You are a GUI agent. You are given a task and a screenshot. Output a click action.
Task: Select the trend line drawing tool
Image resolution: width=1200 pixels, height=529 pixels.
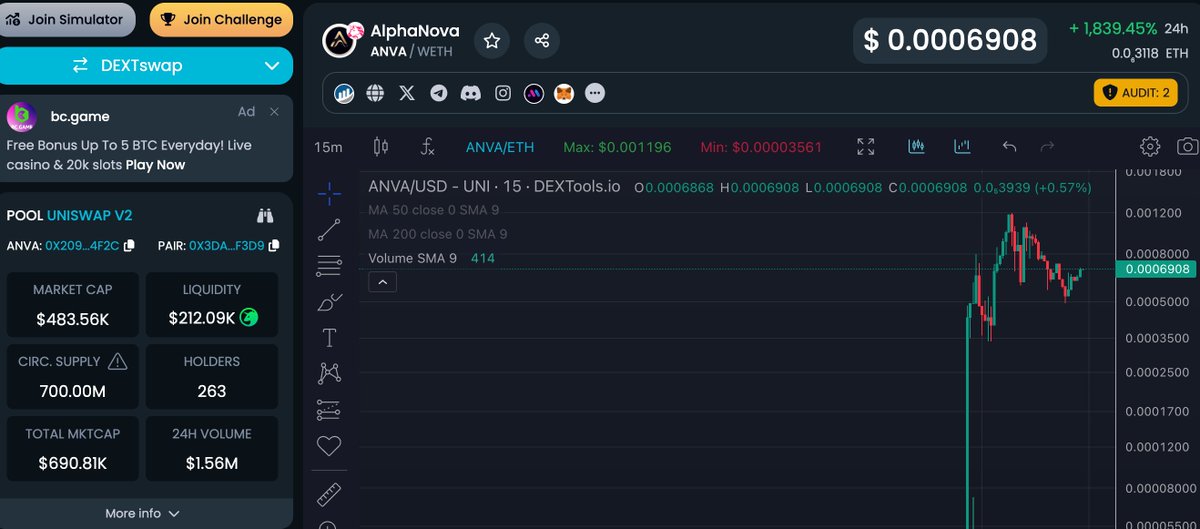[329, 230]
